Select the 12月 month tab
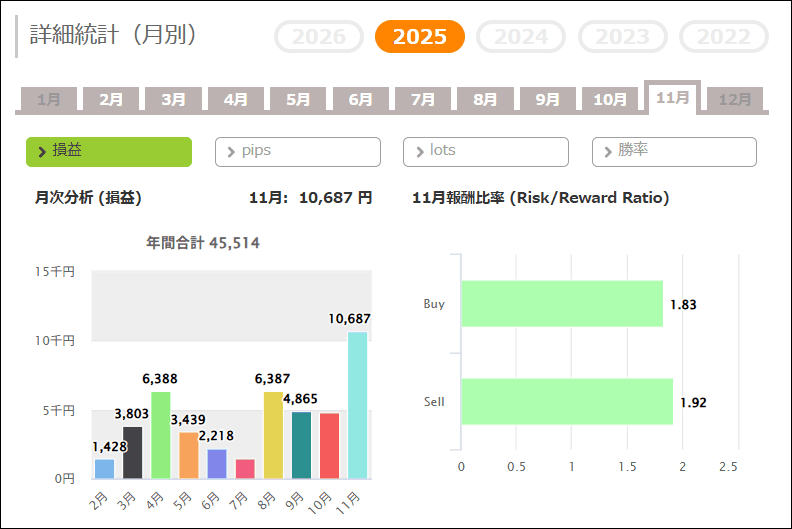This screenshot has height=529, width=792. click(x=735, y=100)
